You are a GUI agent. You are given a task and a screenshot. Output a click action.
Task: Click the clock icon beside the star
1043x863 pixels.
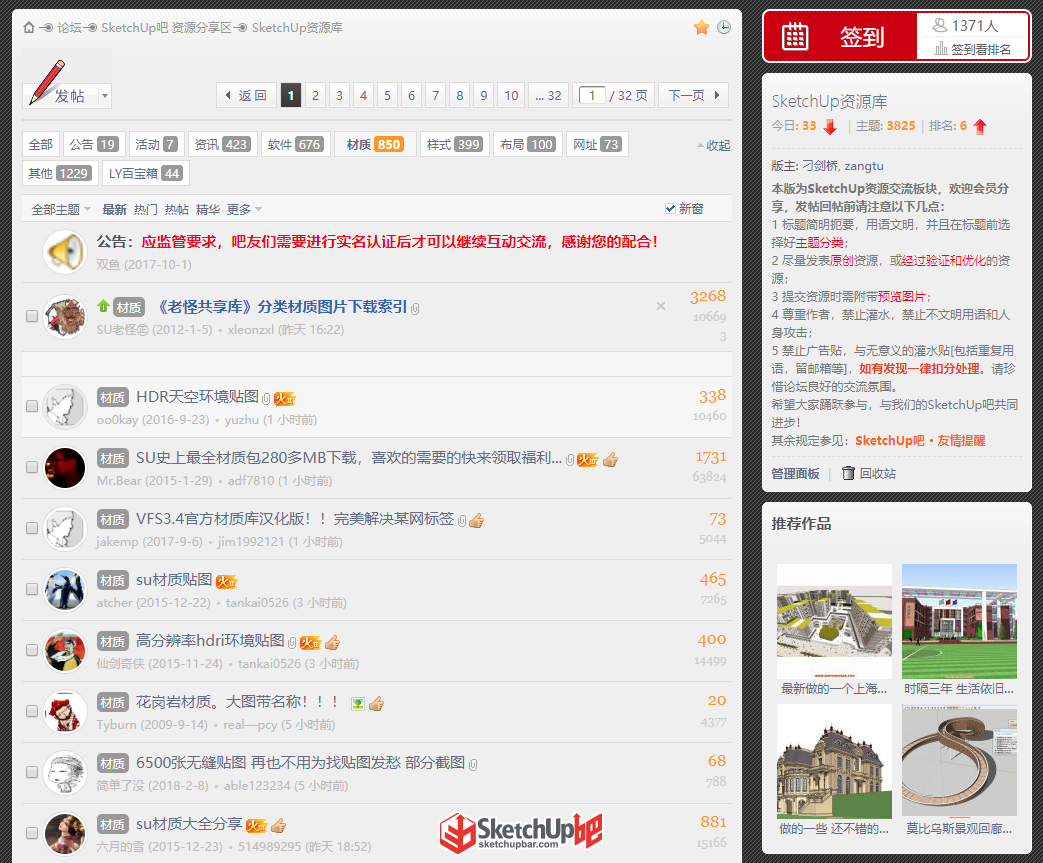[724, 27]
